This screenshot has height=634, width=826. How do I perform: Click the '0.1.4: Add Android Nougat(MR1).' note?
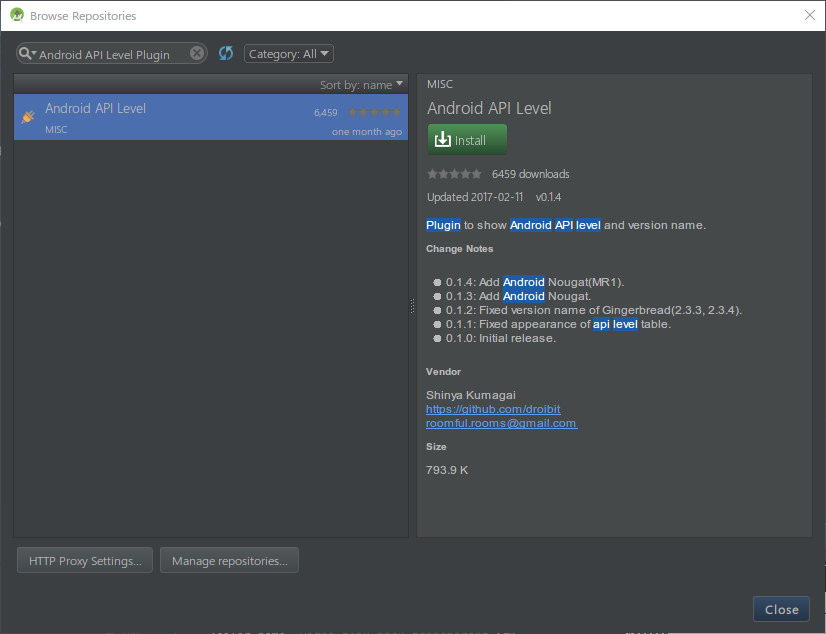coord(535,282)
